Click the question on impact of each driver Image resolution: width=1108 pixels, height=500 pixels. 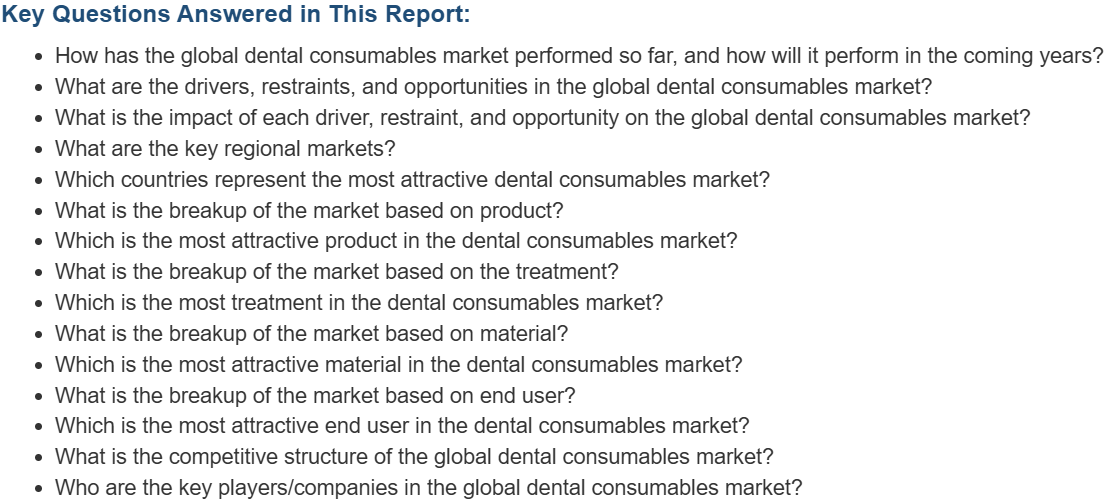[542, 117]
